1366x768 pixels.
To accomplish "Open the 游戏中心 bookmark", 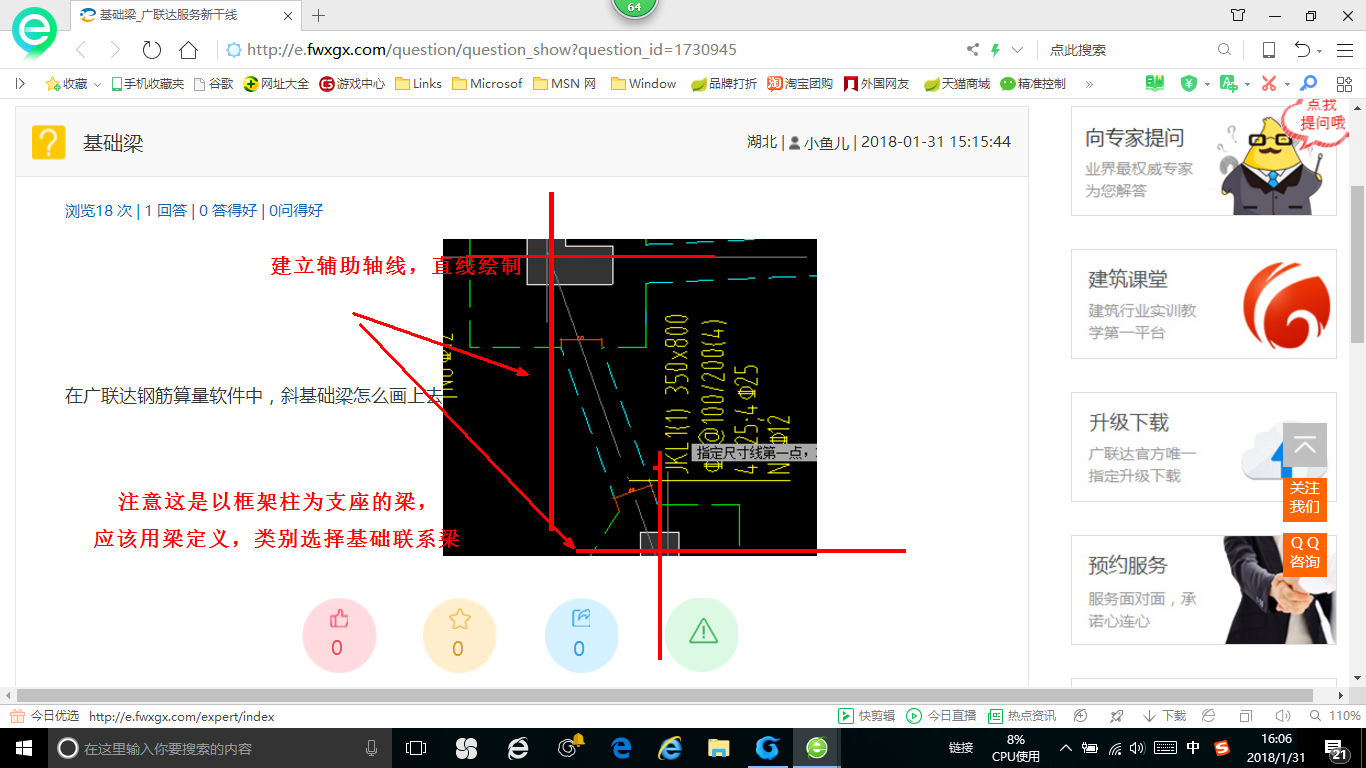I will (x=352, y=84).
